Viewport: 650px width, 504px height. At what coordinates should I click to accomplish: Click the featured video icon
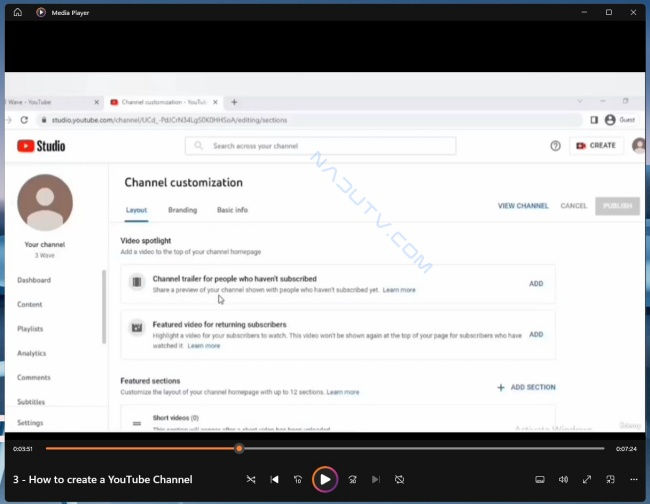[137, 328]
